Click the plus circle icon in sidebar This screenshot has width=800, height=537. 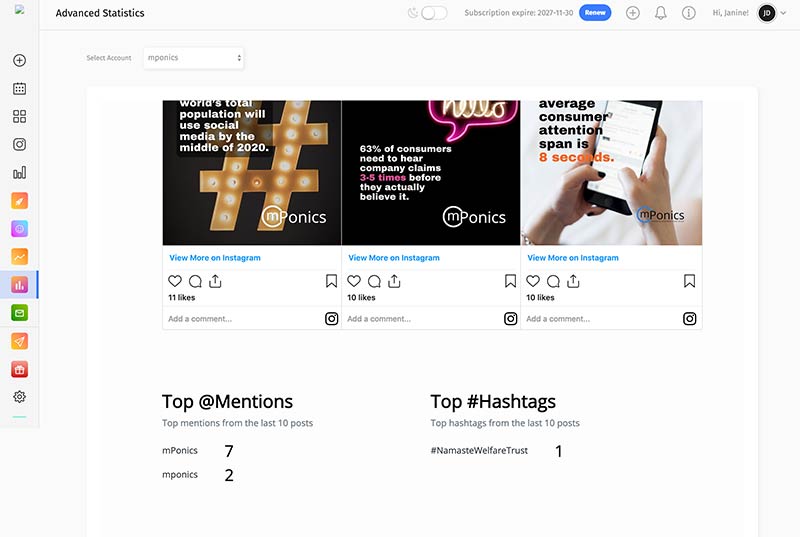click(x=19, y=60)
